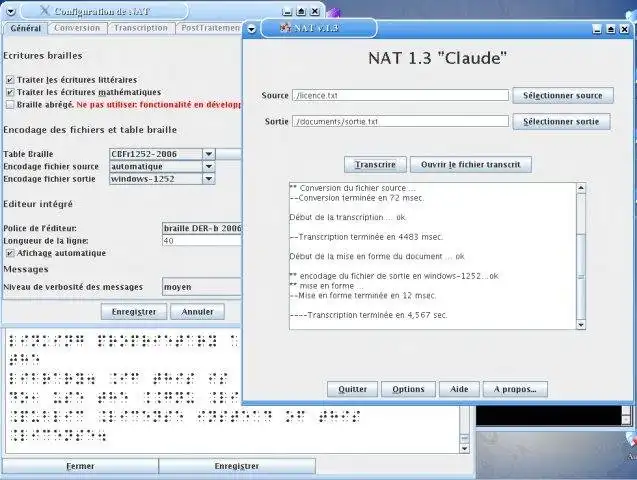
Task: Open Options in the NAT window
Action: pos(408,389)
